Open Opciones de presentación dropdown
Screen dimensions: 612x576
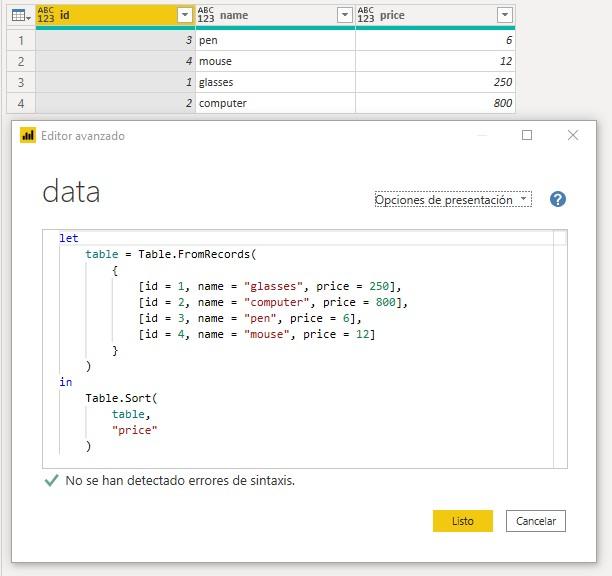453,199
